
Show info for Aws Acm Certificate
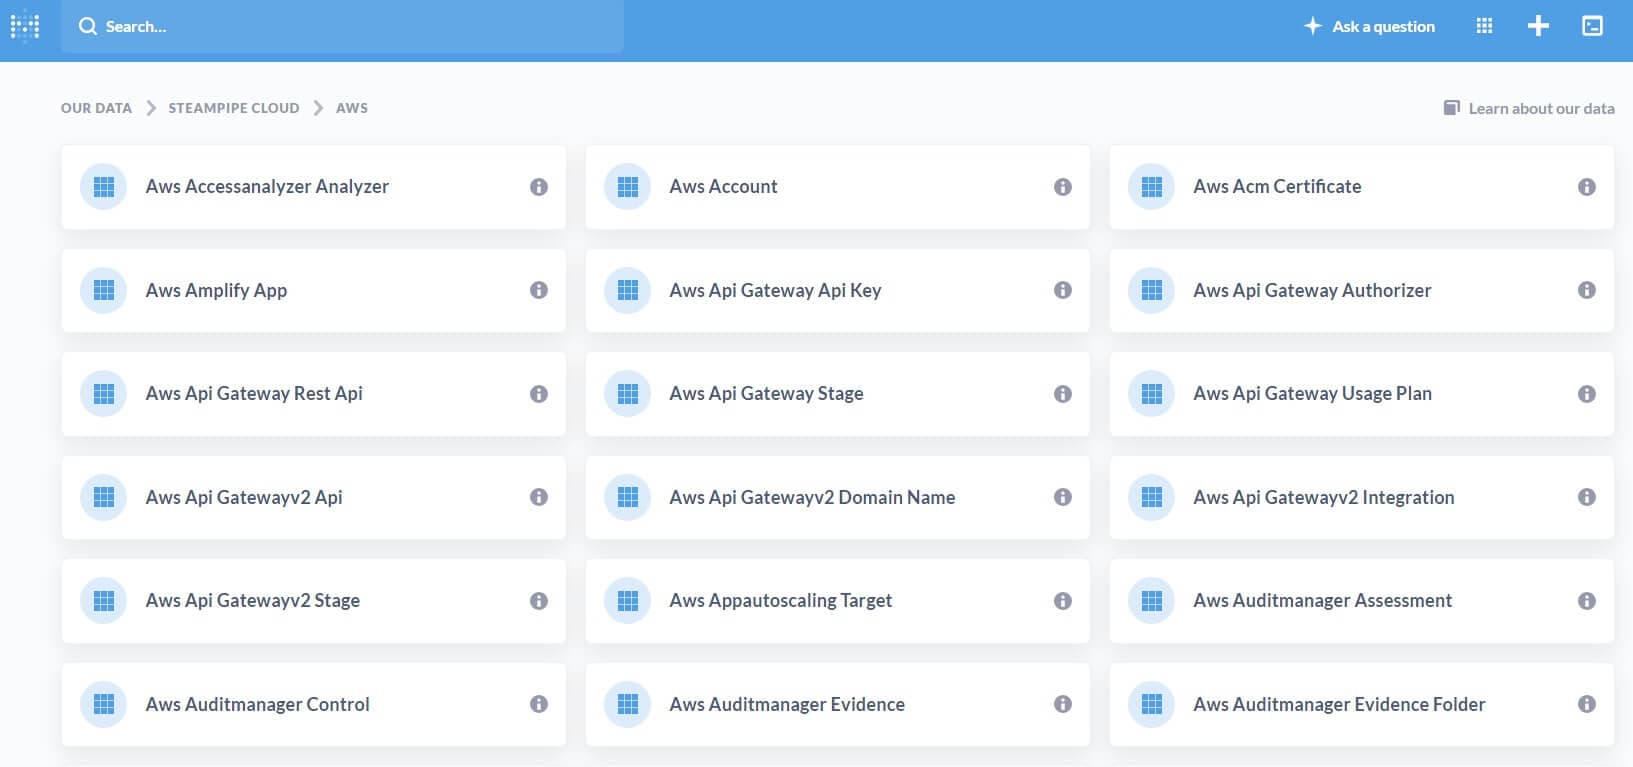[x=1587, y=187]
